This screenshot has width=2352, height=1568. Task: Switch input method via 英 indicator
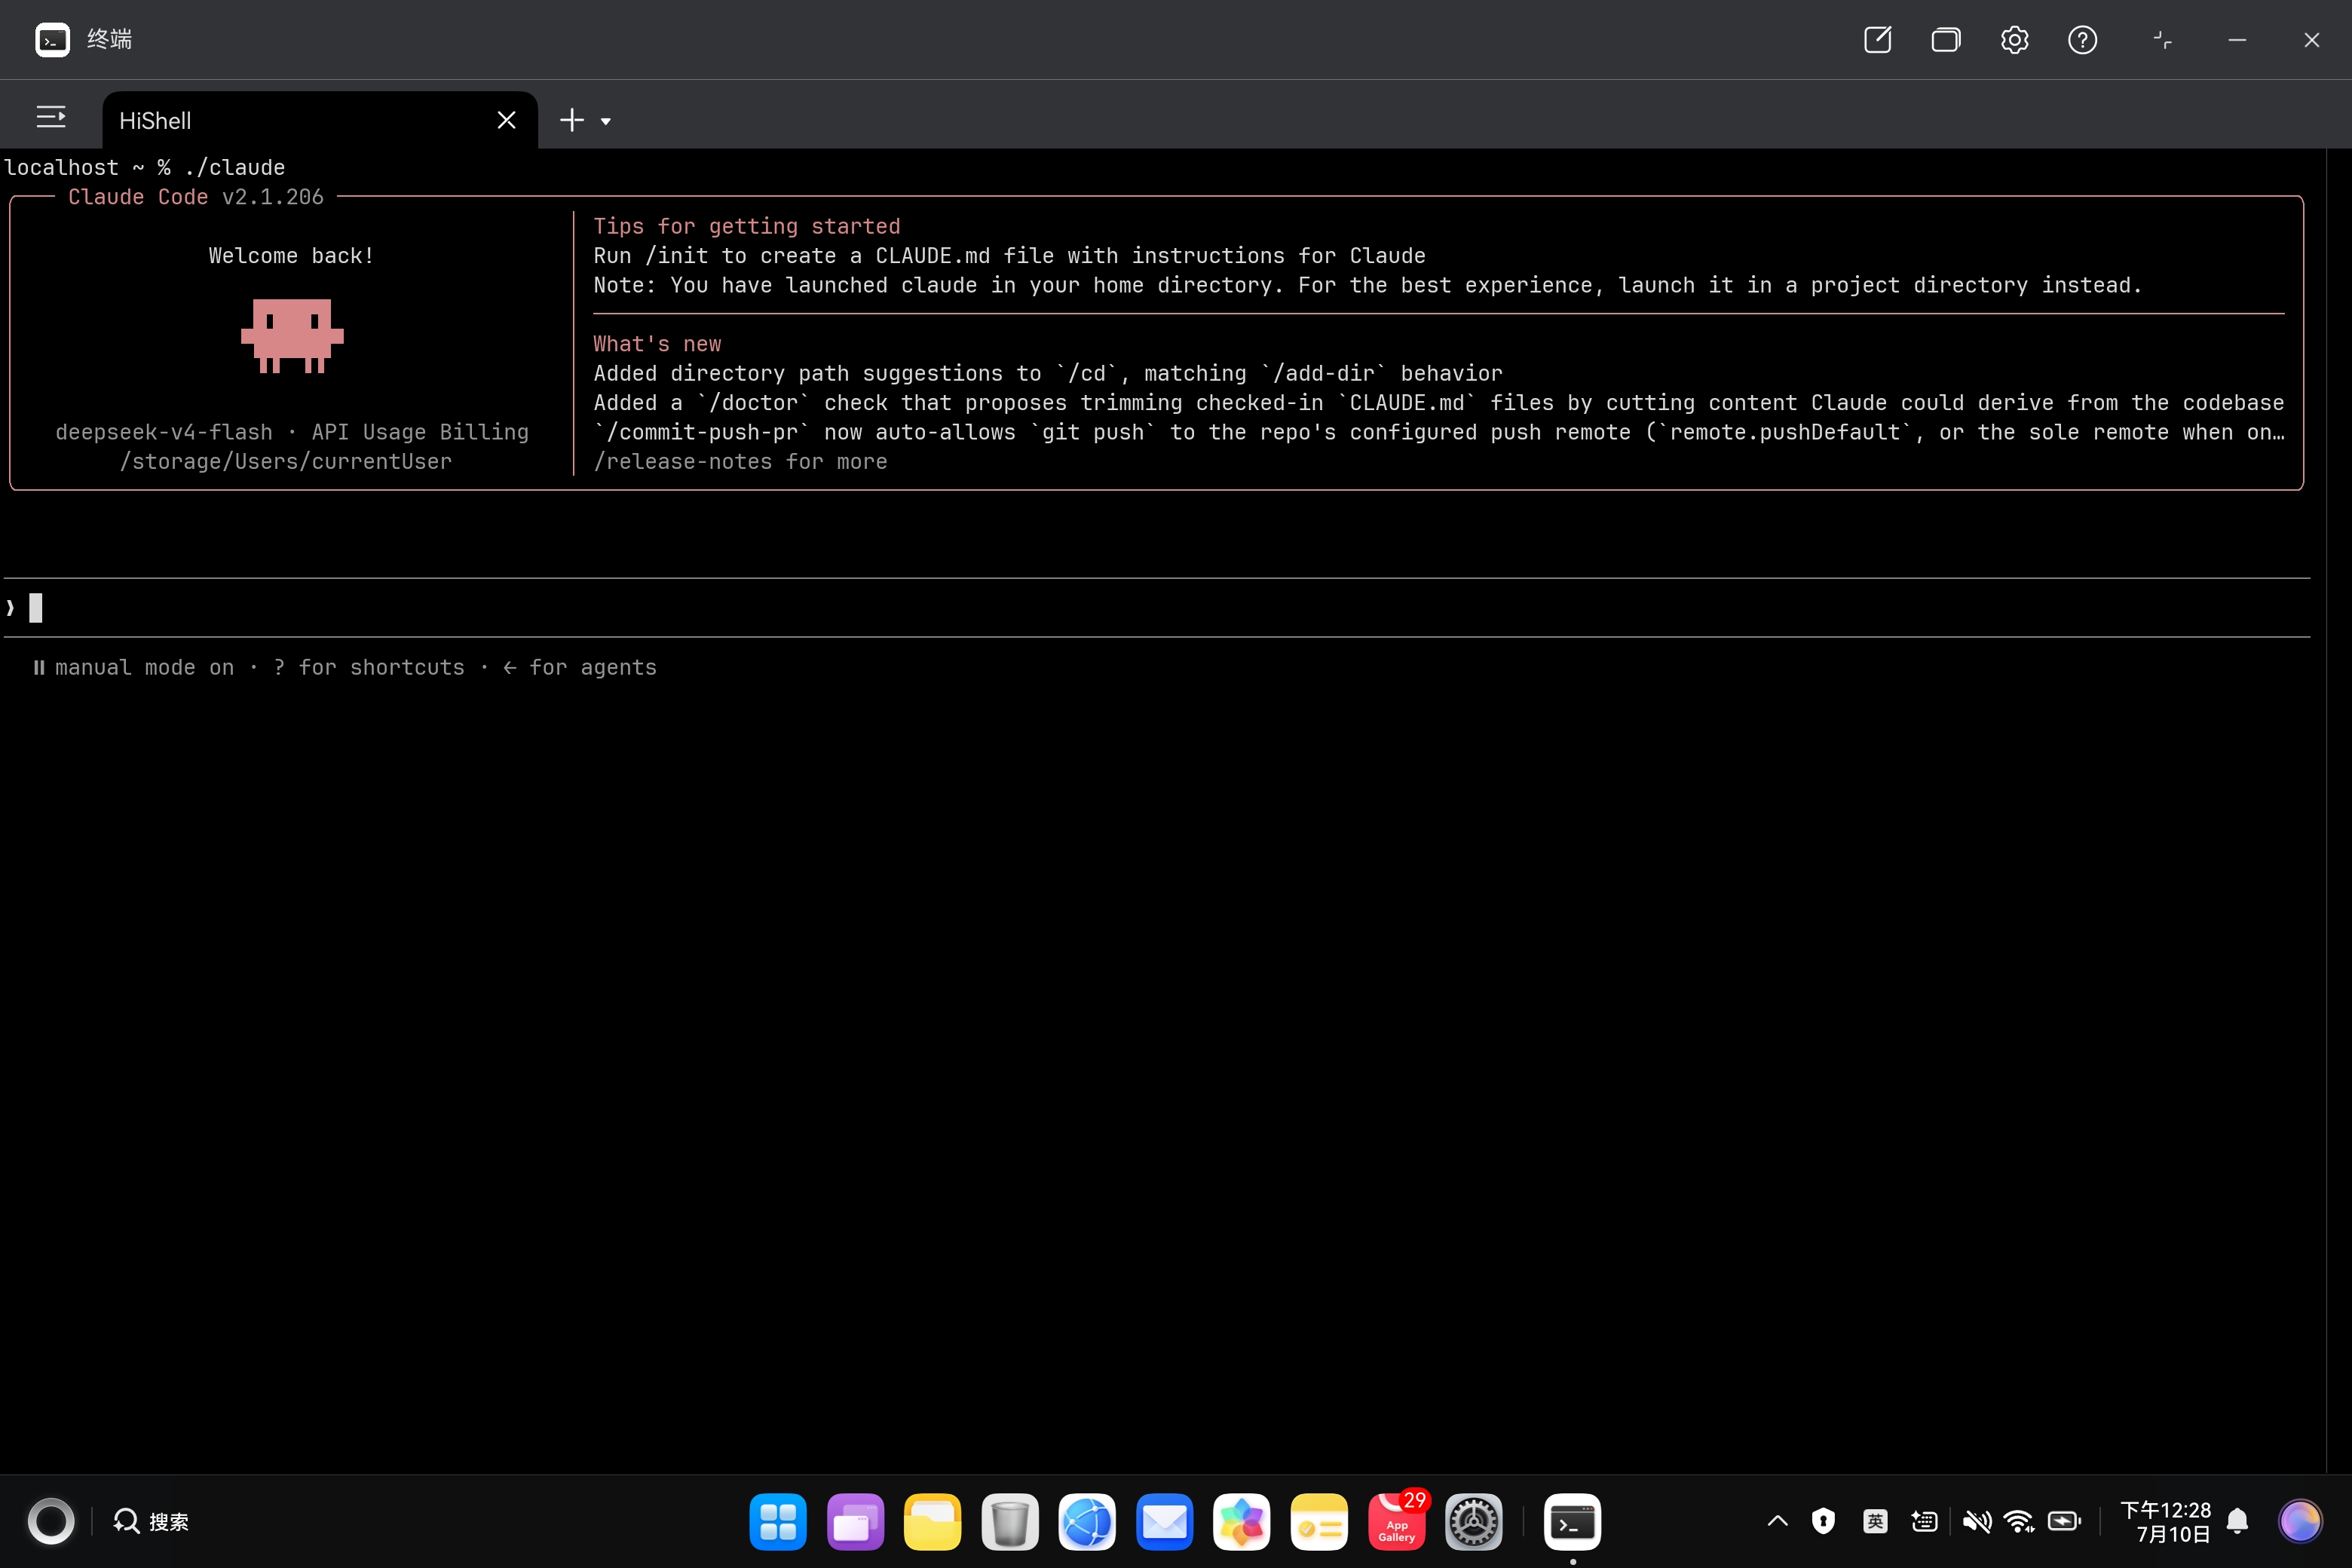coord(1875,1521)
